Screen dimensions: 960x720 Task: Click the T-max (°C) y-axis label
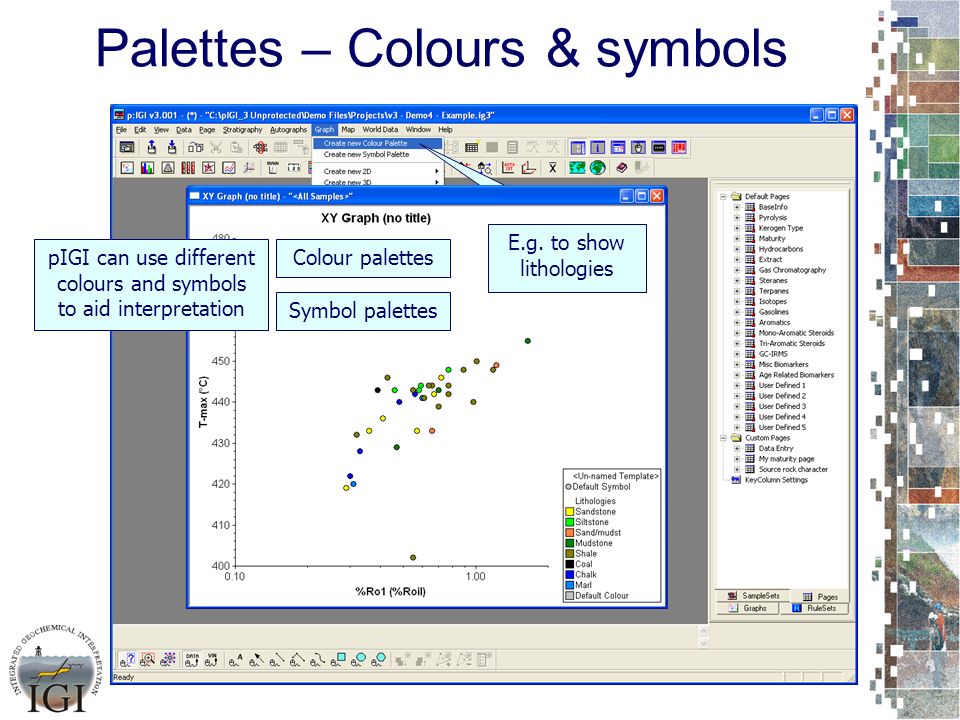point(203,402)
